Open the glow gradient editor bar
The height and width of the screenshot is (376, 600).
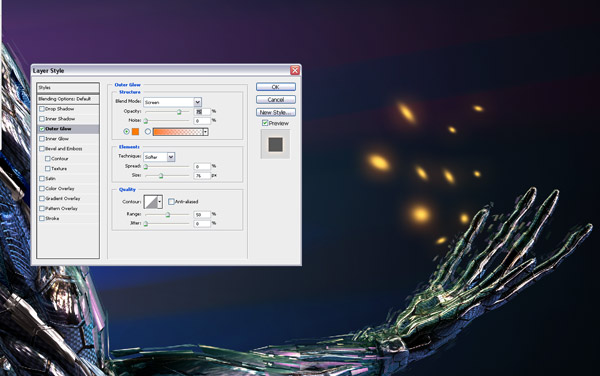pyautogui.click(x=178, y=132)
